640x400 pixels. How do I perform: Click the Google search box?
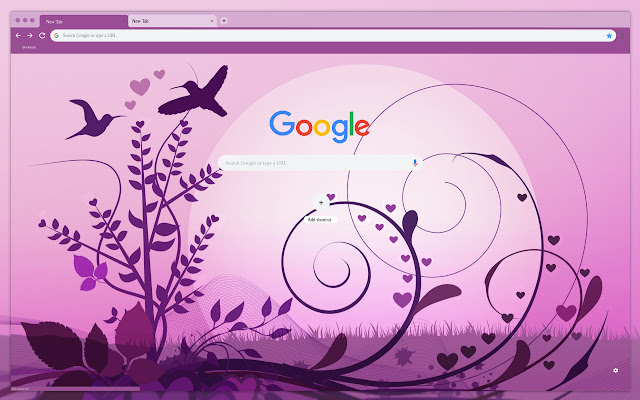pos(320,163)
